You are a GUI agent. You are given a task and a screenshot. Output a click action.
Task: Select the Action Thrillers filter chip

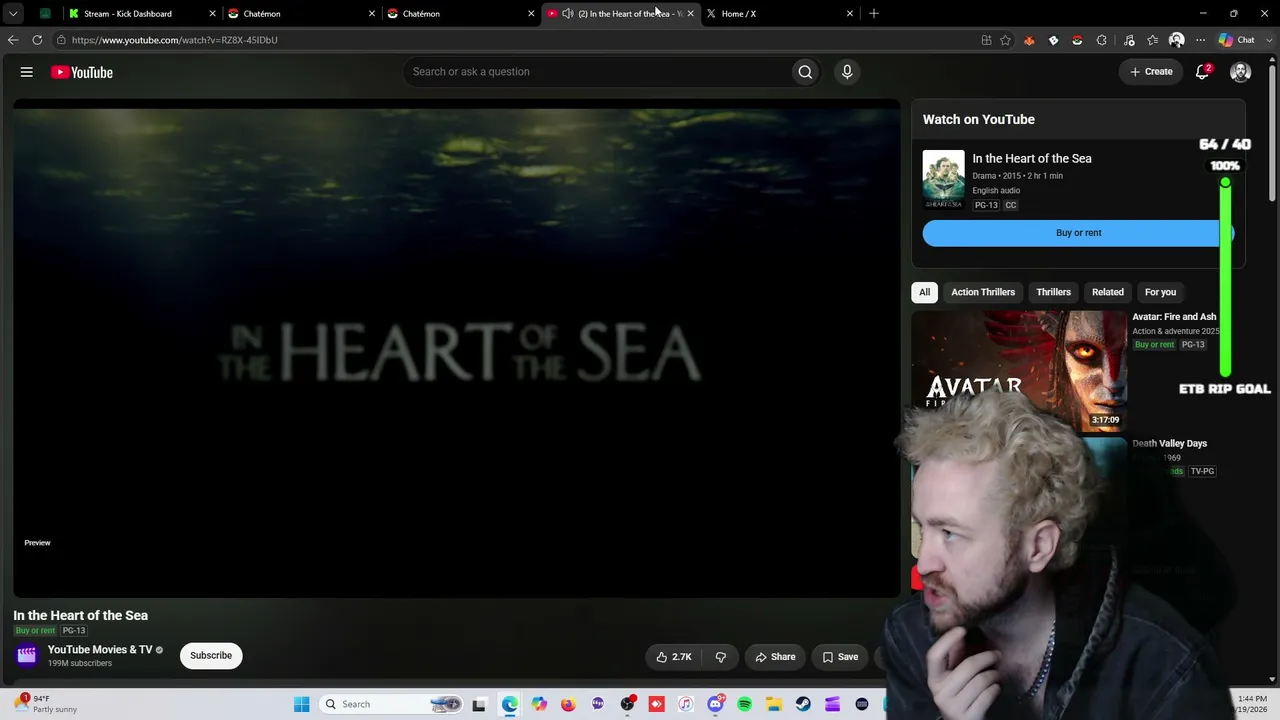983,292
